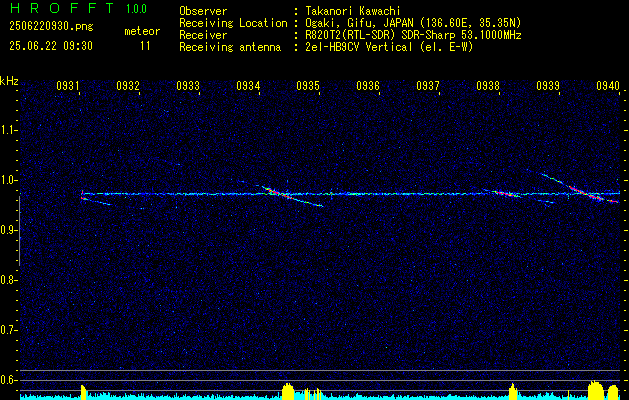629x400 pixels.
Task: Click the Observer label
Action: [x=203, y=11]
